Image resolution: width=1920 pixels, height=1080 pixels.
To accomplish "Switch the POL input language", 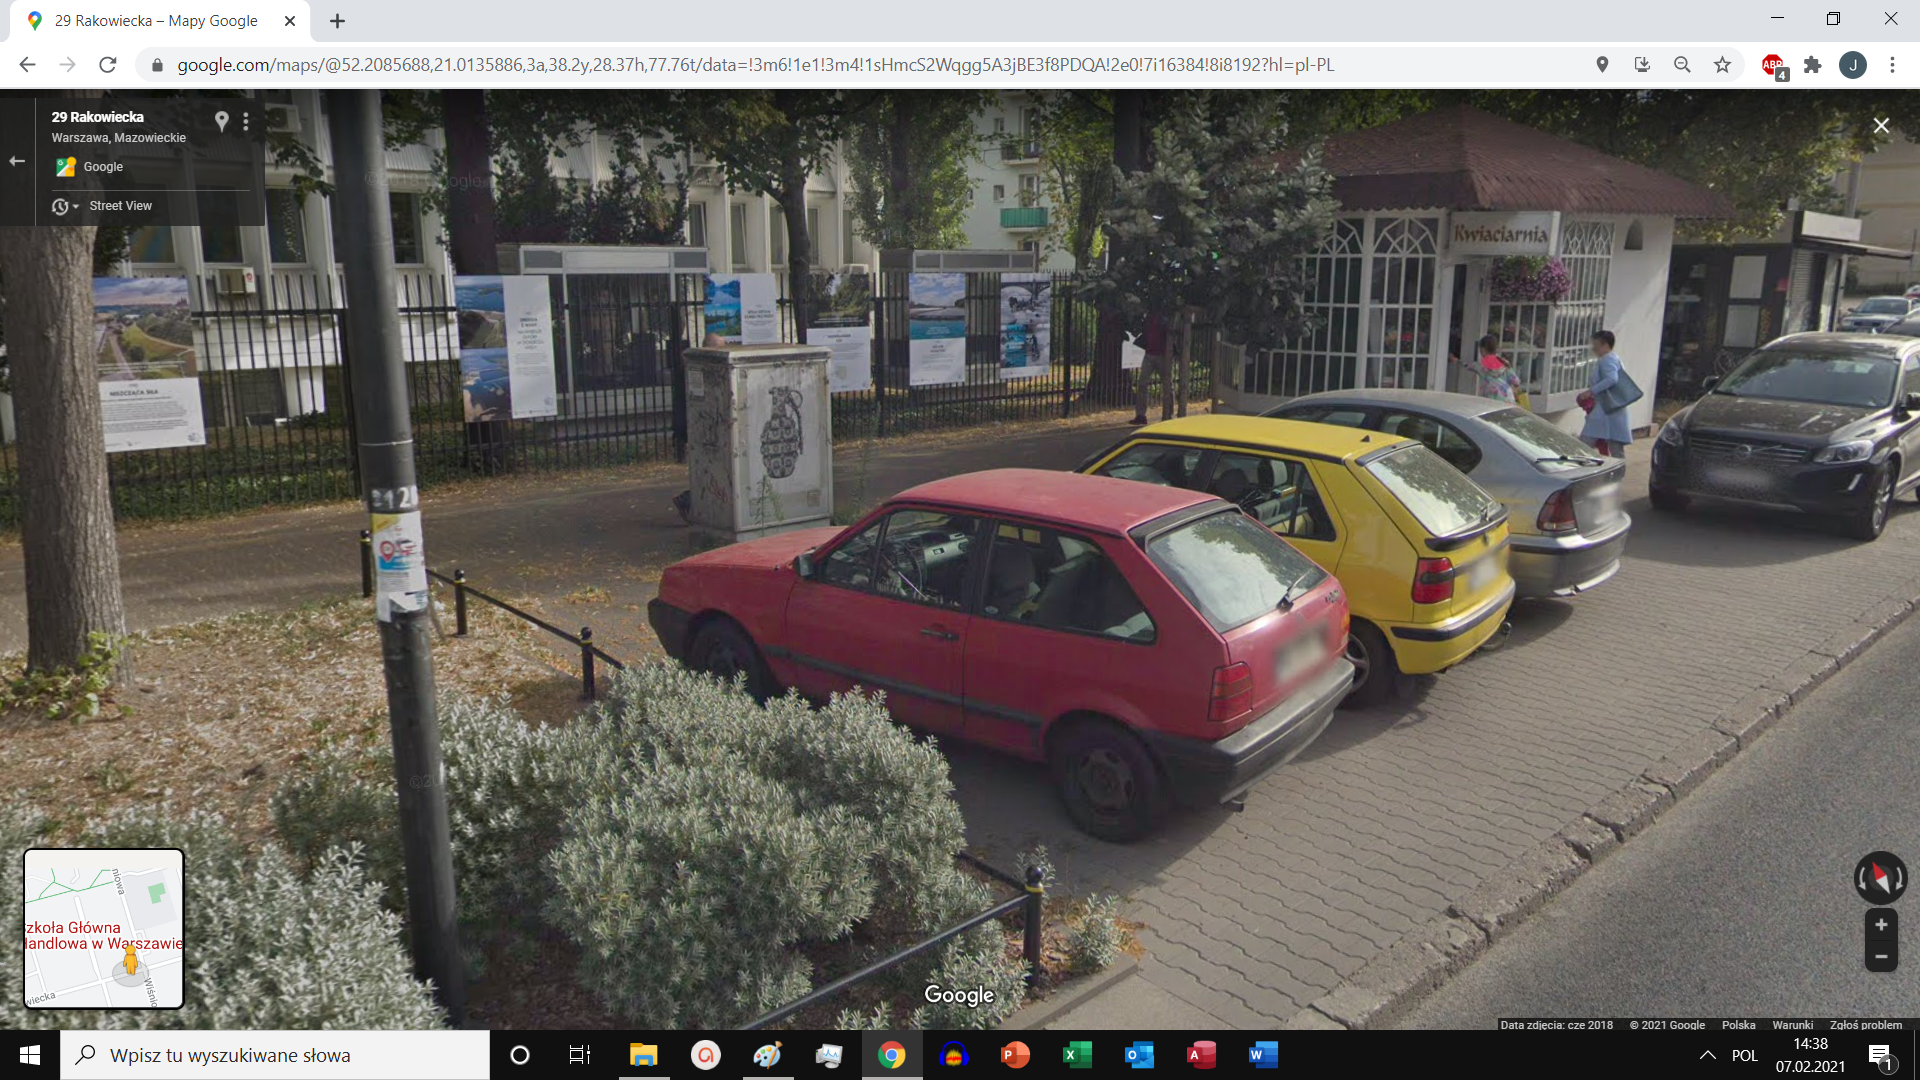I will tap(1745, 1055).
